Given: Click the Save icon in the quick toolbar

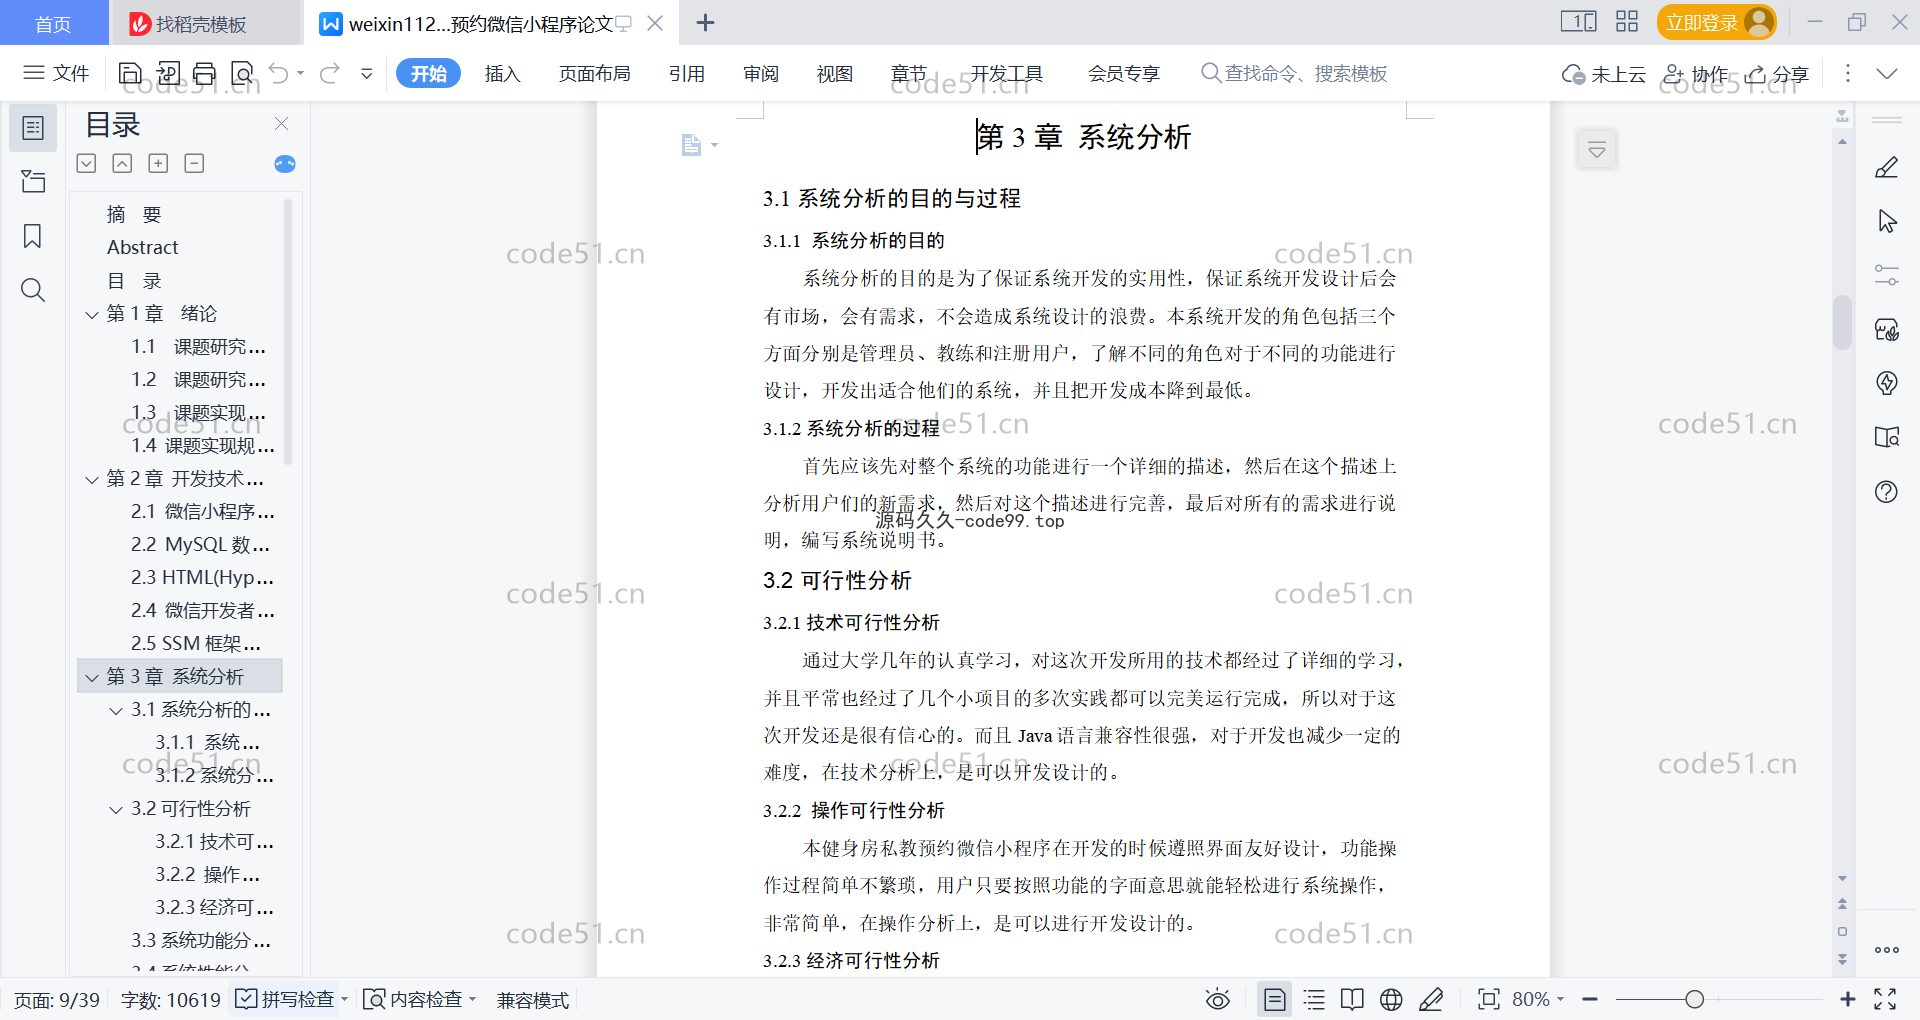Looking at the screenshot, I should pyautogui.click(x=130, y=73).
